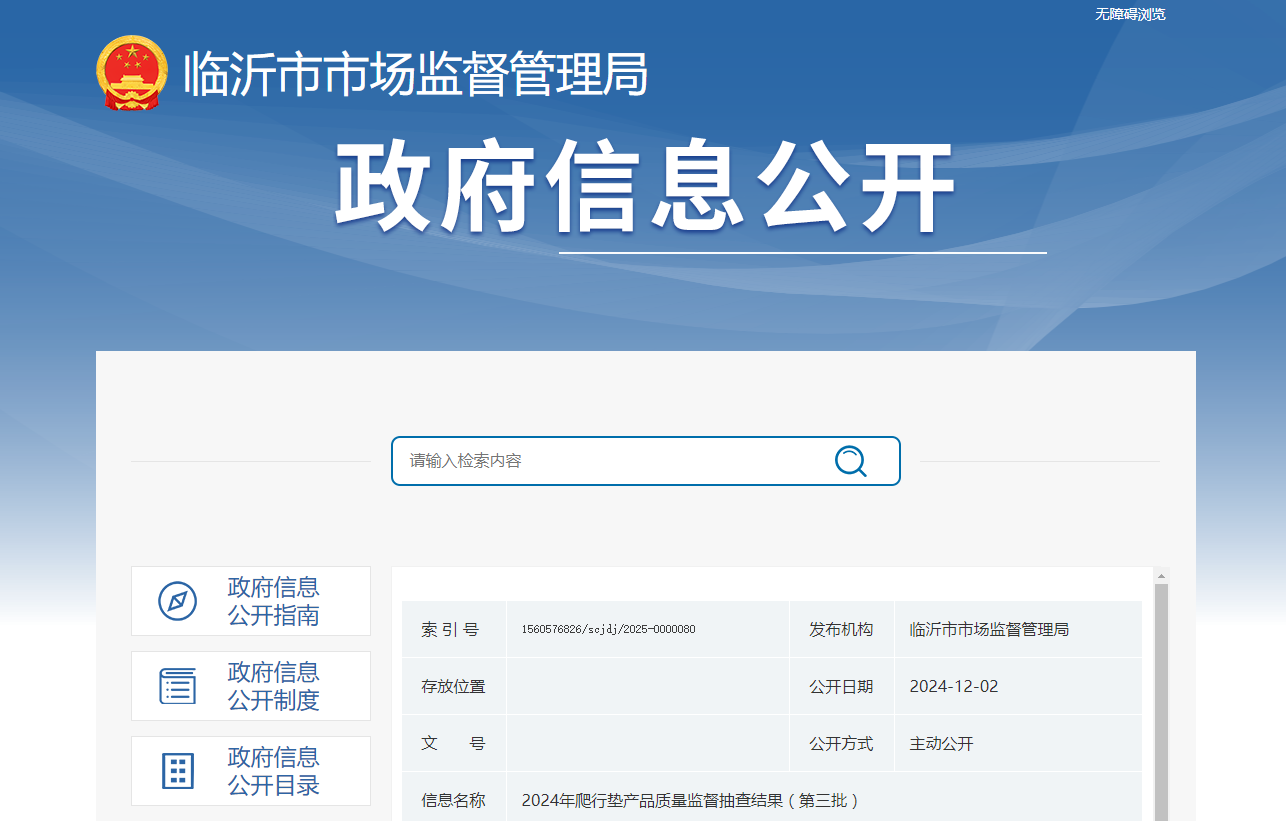Viewport: 1286px width, 821px height.
Task: Click the compass icon for 公开指南
Action: point(177,601)
